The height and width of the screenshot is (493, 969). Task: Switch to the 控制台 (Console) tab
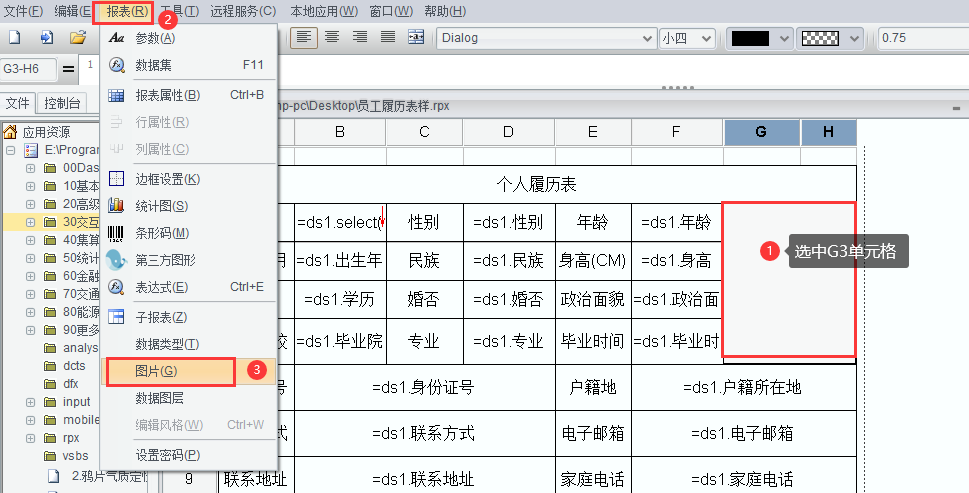point(63,103)
